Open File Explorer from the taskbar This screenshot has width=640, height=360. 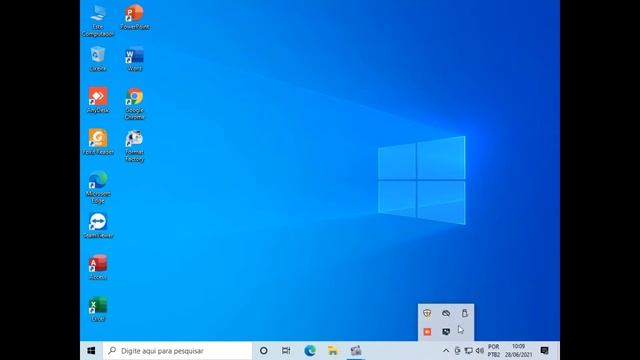(x=333, y=351)
